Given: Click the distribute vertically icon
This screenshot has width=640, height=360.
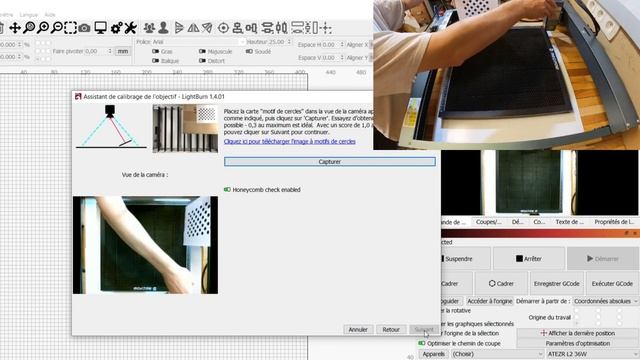Looking at the screenshot, I should click(267, 28).
